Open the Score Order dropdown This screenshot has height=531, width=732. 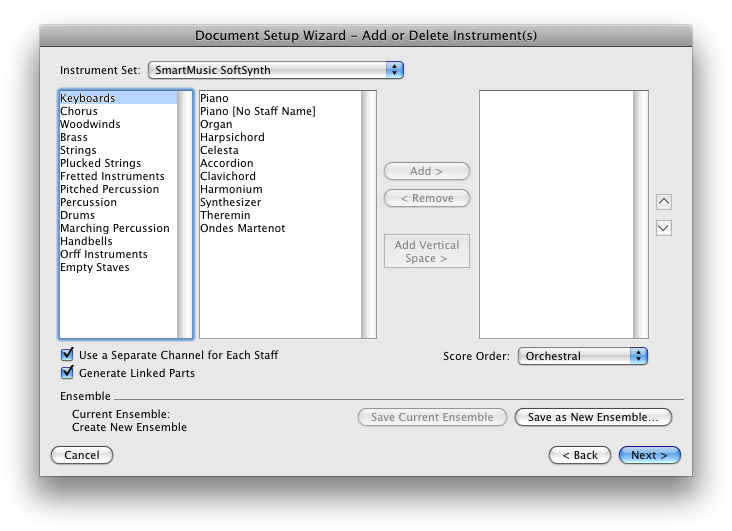pyautogui.click(x=582, y=356)
